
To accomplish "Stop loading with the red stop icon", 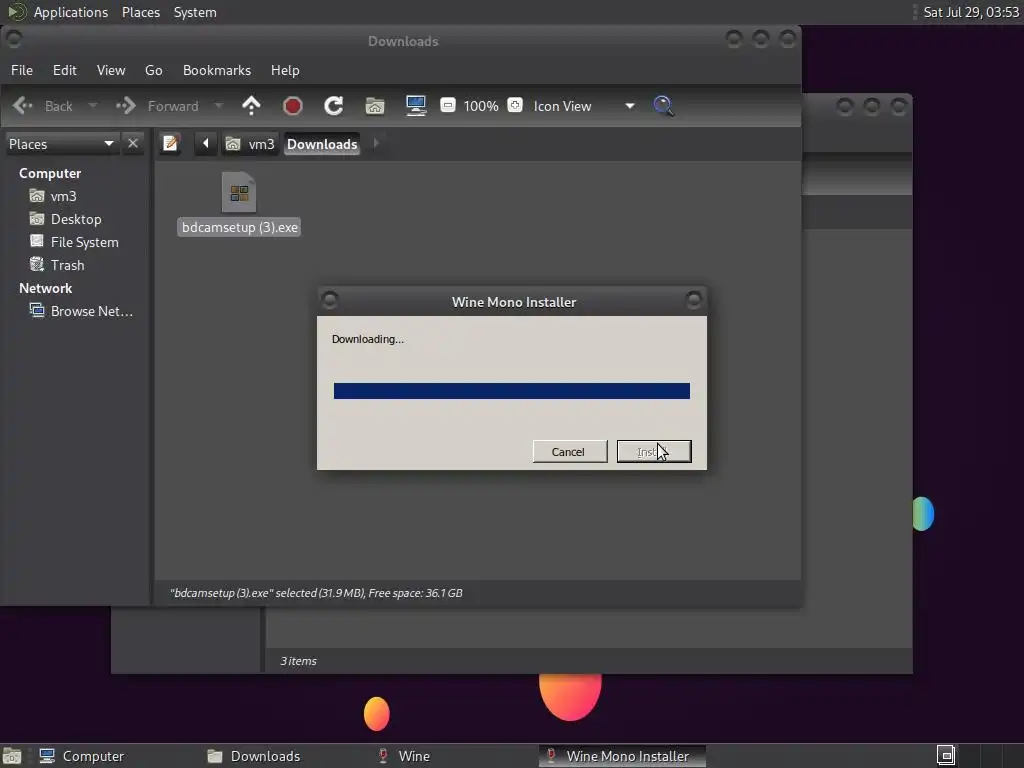I will click(x=293, y=106).
